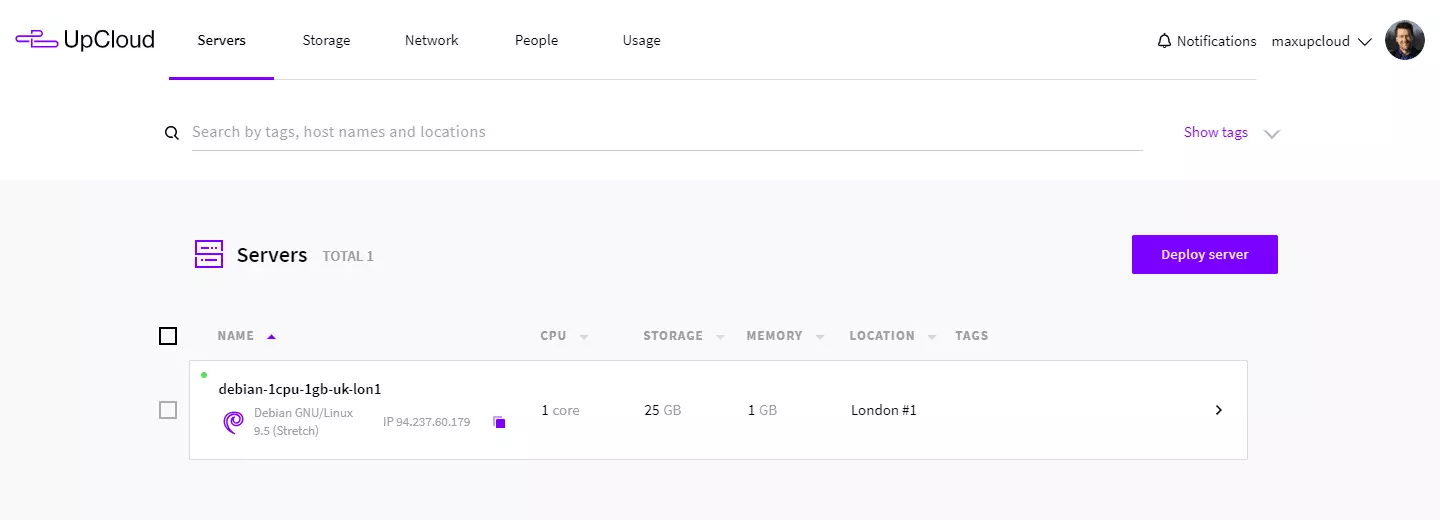Click the IP 94.237.60.179 text
Screen dimensions: 1440x520
click(x=427, y=422)
